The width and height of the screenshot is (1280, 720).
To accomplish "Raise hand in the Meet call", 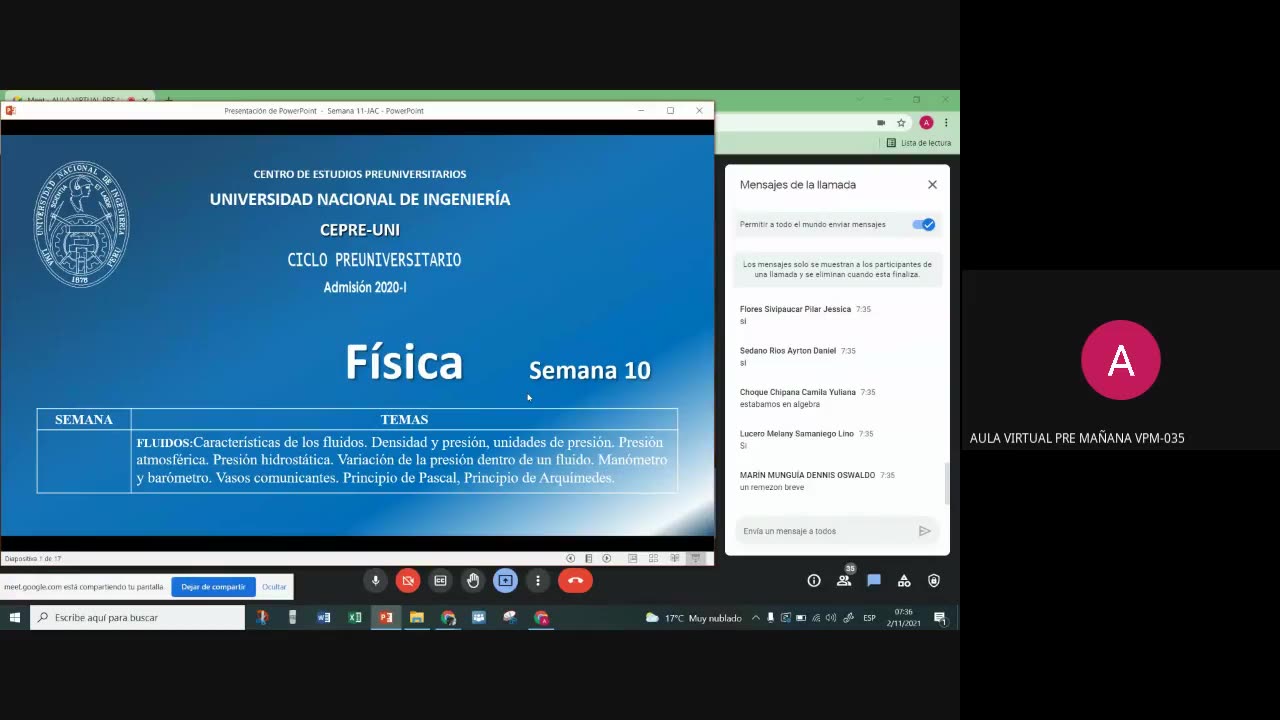I will [x=473, y=581].
